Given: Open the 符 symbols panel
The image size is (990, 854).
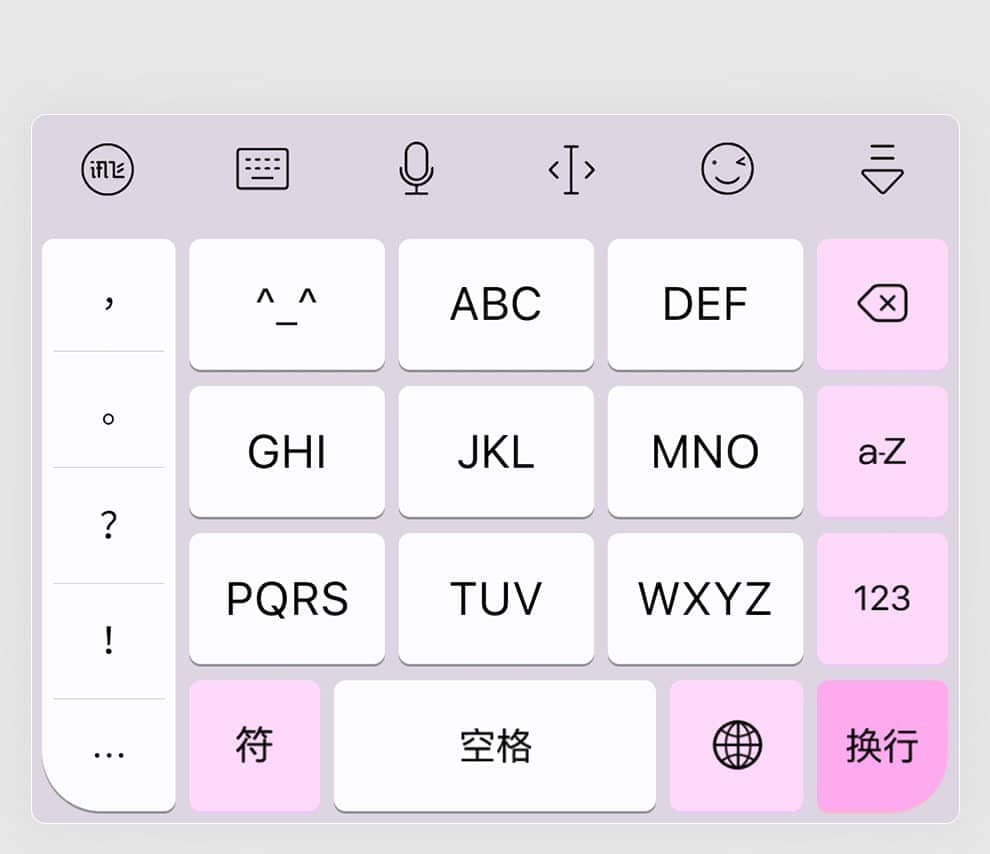Looking at the screenshot, I should click(254, 745).
